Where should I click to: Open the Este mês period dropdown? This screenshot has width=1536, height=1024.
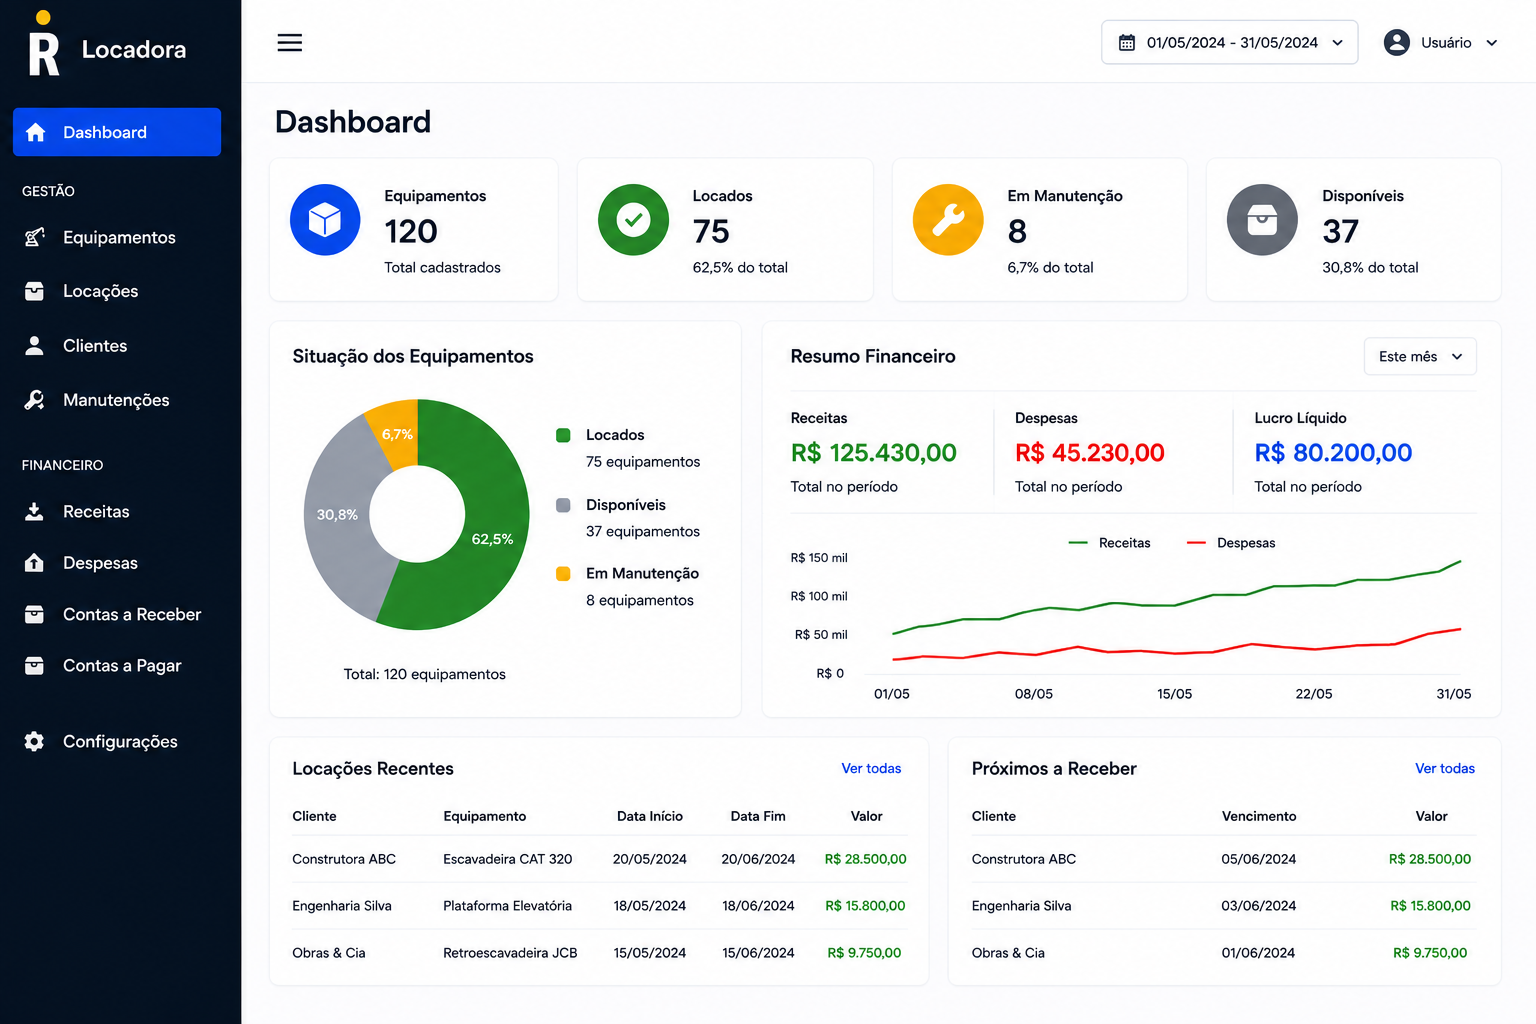[1420, 356]
